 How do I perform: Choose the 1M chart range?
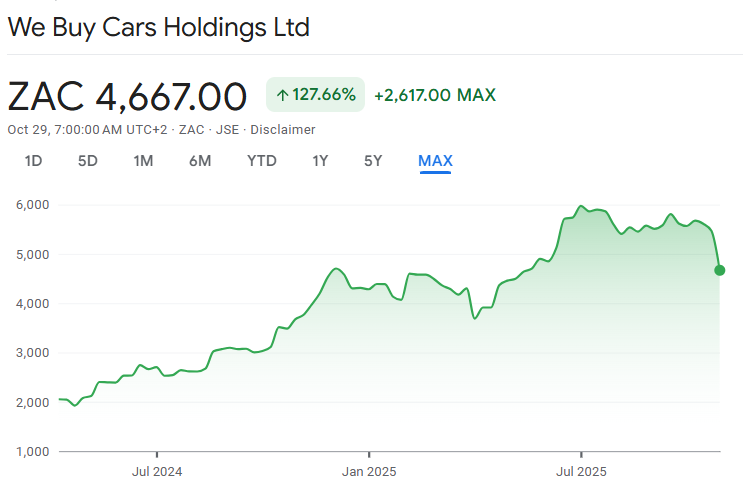(143, 161)
